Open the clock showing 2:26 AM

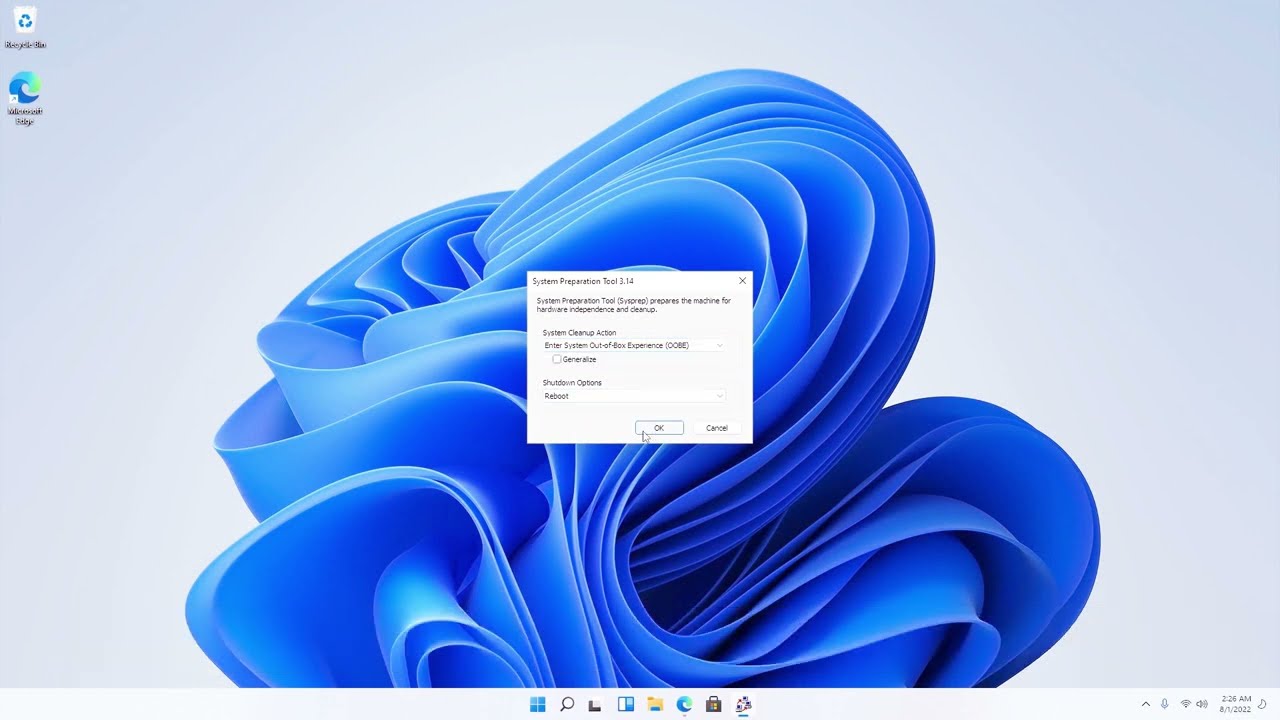[1236, 704]
